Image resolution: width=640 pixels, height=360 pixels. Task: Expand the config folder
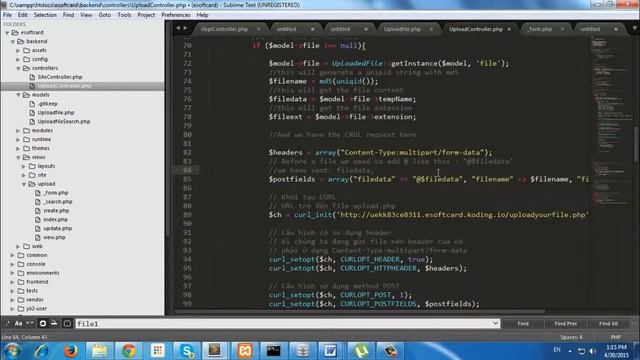point(18,60)
